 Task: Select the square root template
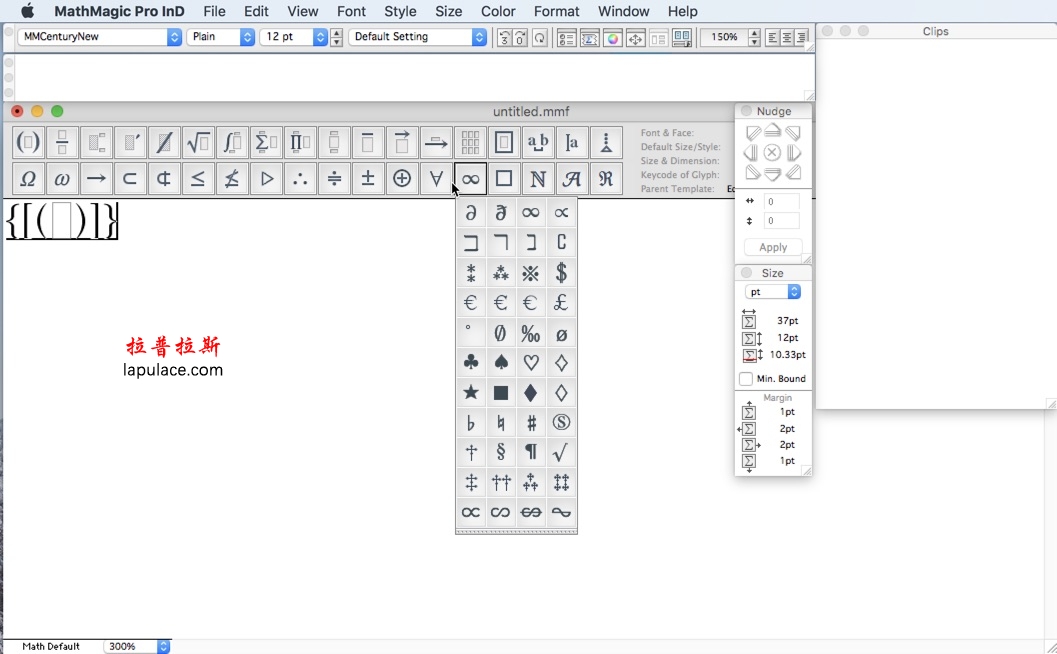coord(198,142)
